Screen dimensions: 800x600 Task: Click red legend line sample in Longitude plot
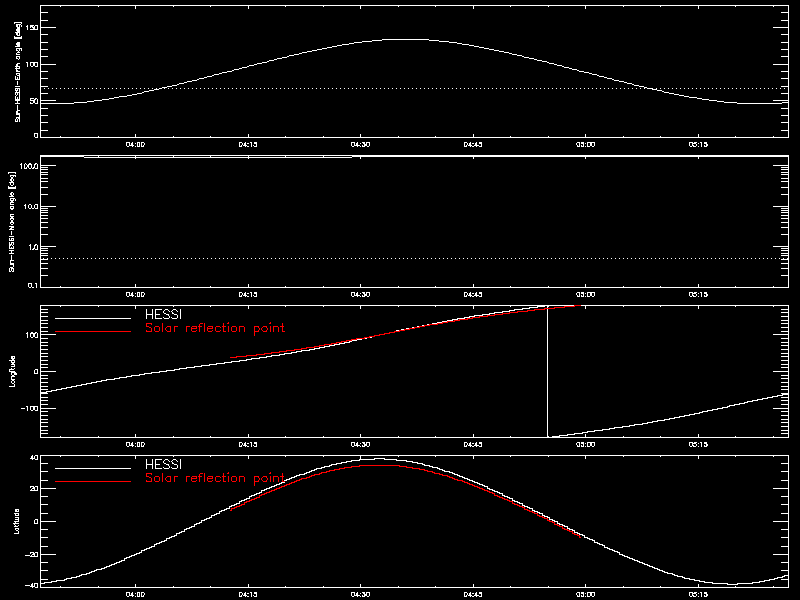tap(93, 332)
